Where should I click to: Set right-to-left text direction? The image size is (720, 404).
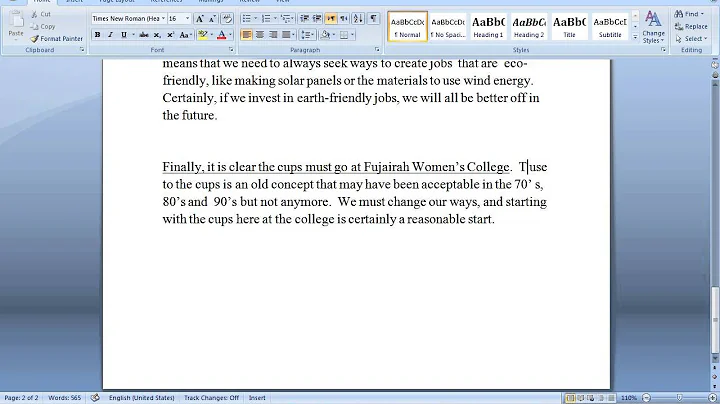(x=344, y=18)
